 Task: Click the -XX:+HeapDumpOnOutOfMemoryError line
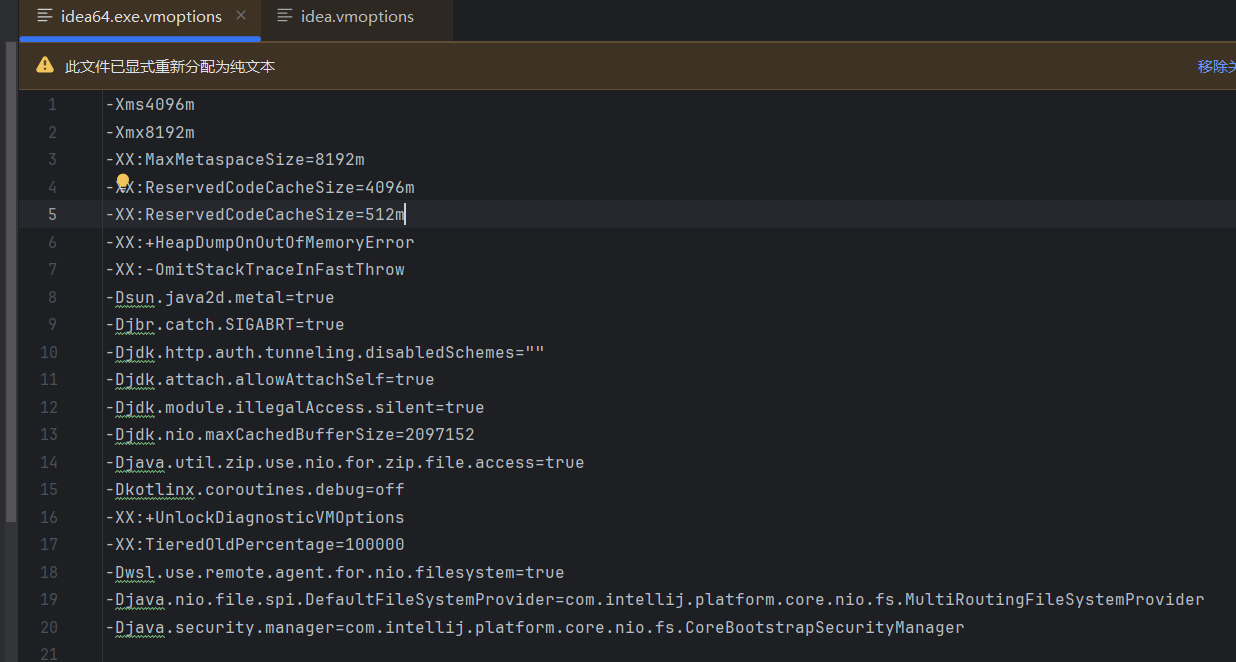[x=258, y=241]
